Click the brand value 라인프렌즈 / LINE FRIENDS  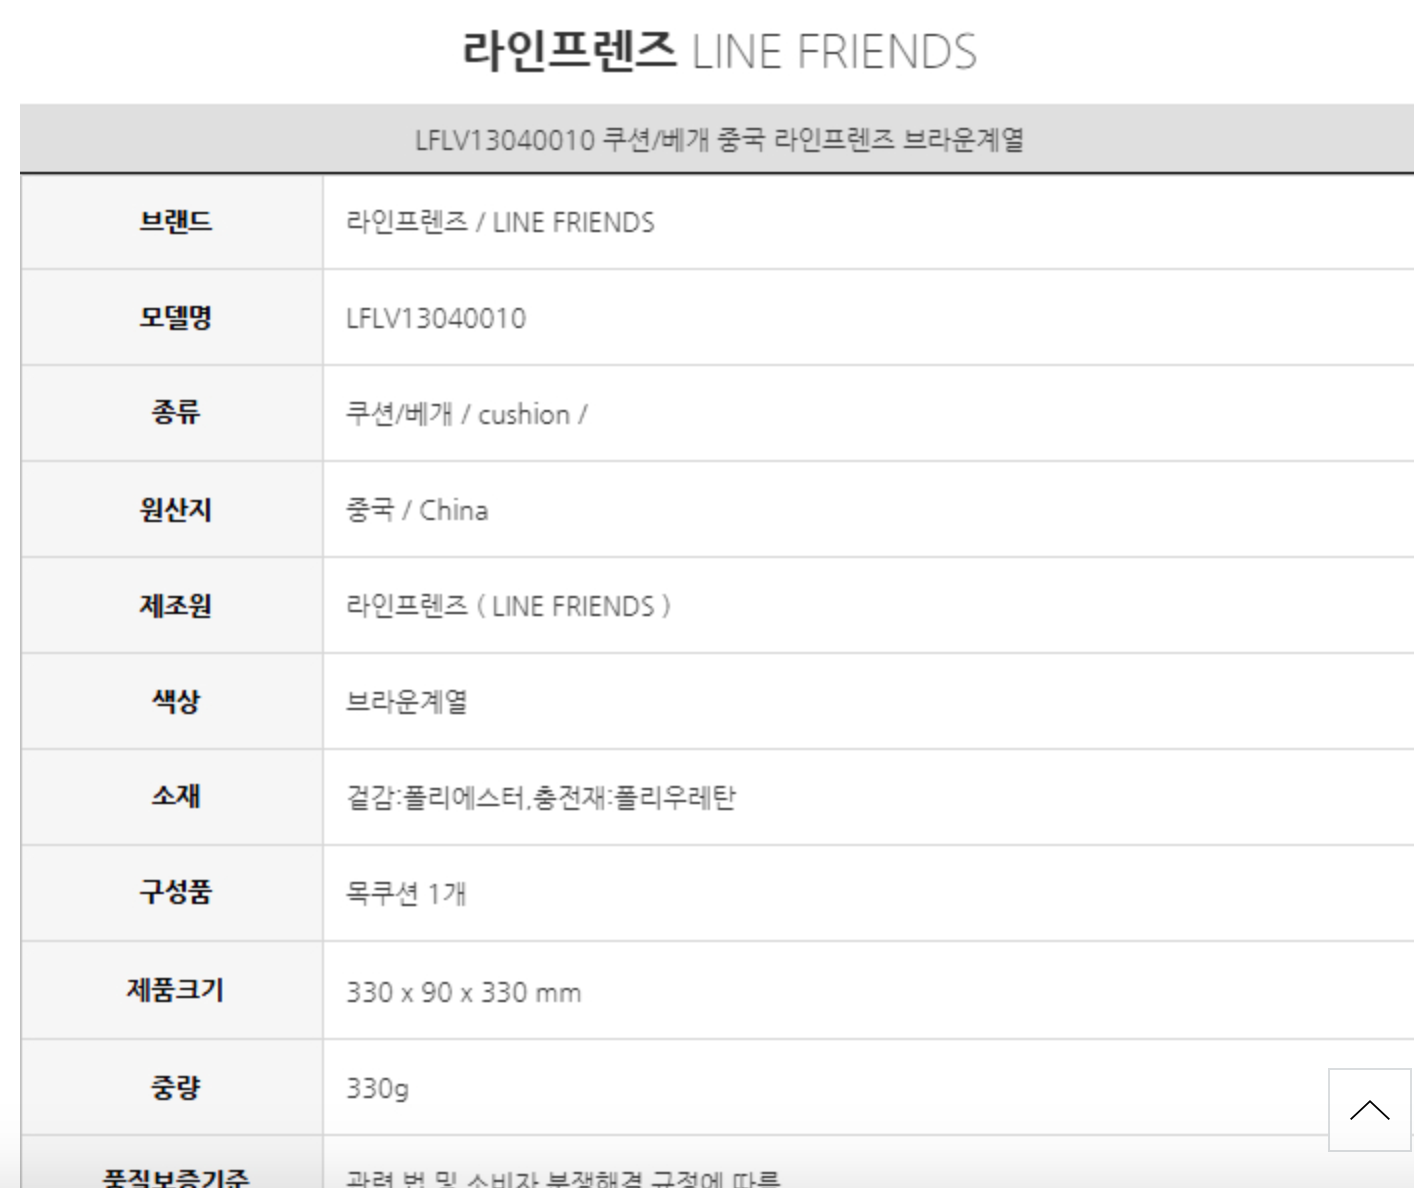500,222
